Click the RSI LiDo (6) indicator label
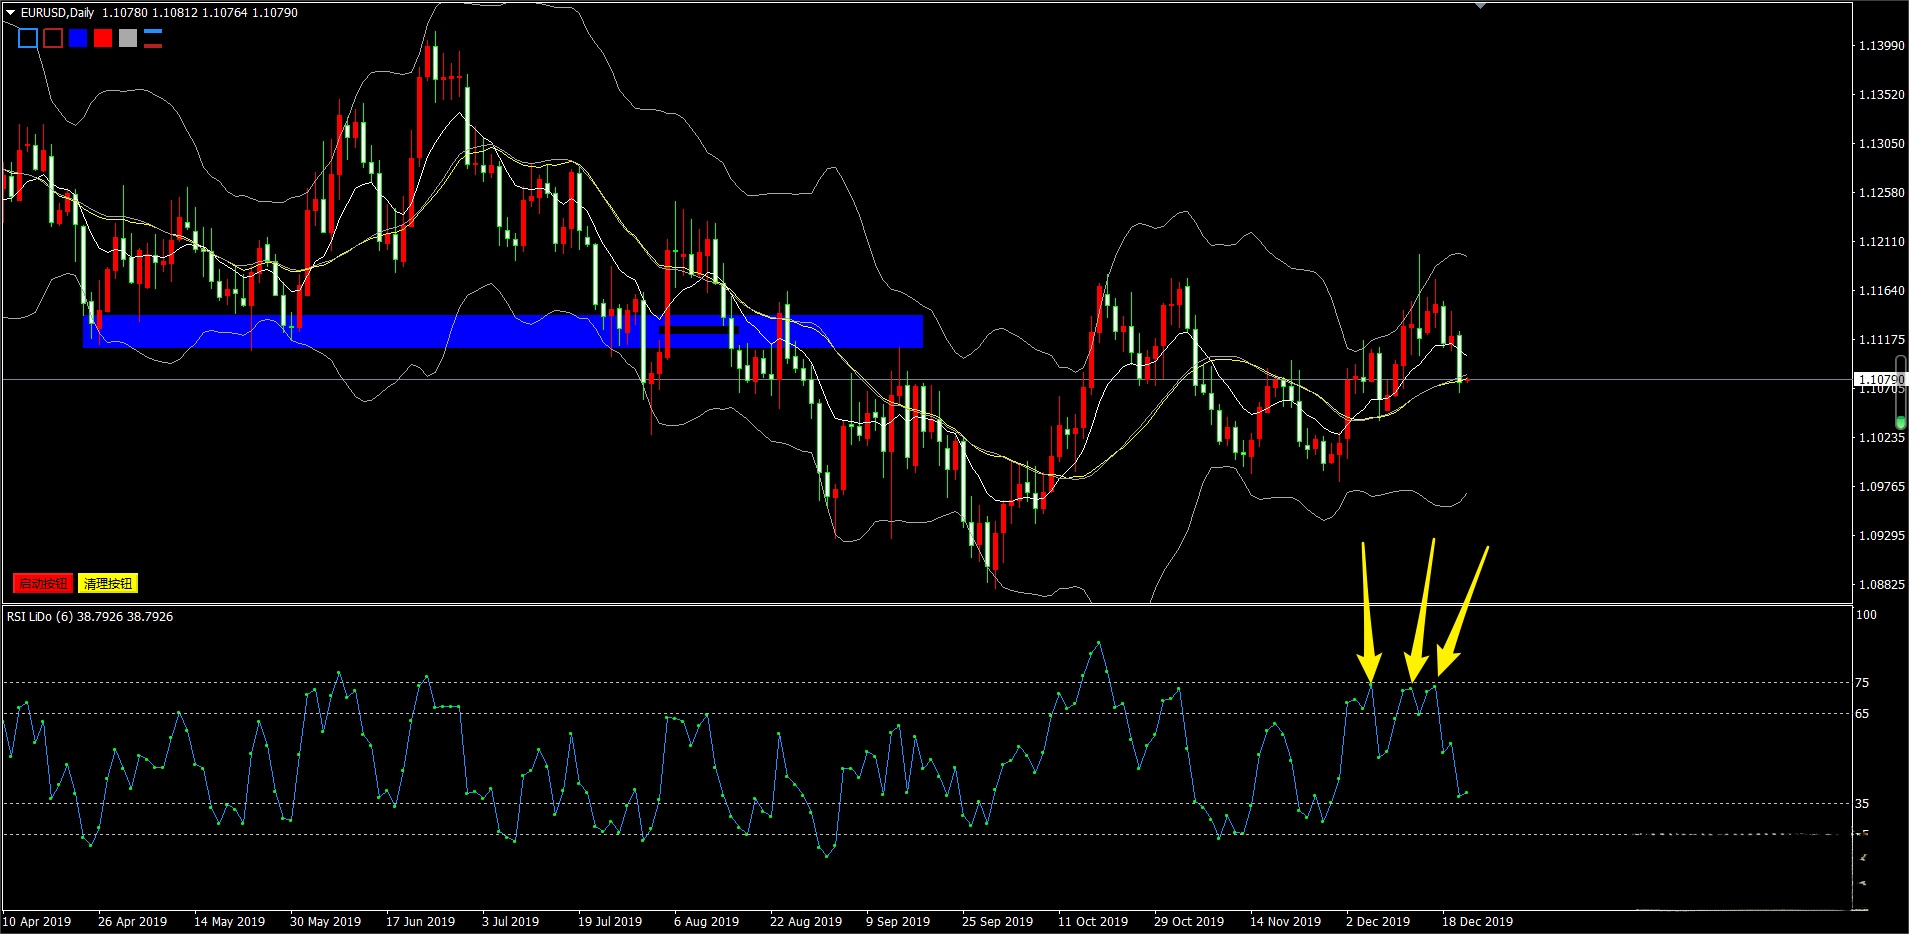Image resolution: width=1909 pixels, height=934 pixels. click(90, 617)
